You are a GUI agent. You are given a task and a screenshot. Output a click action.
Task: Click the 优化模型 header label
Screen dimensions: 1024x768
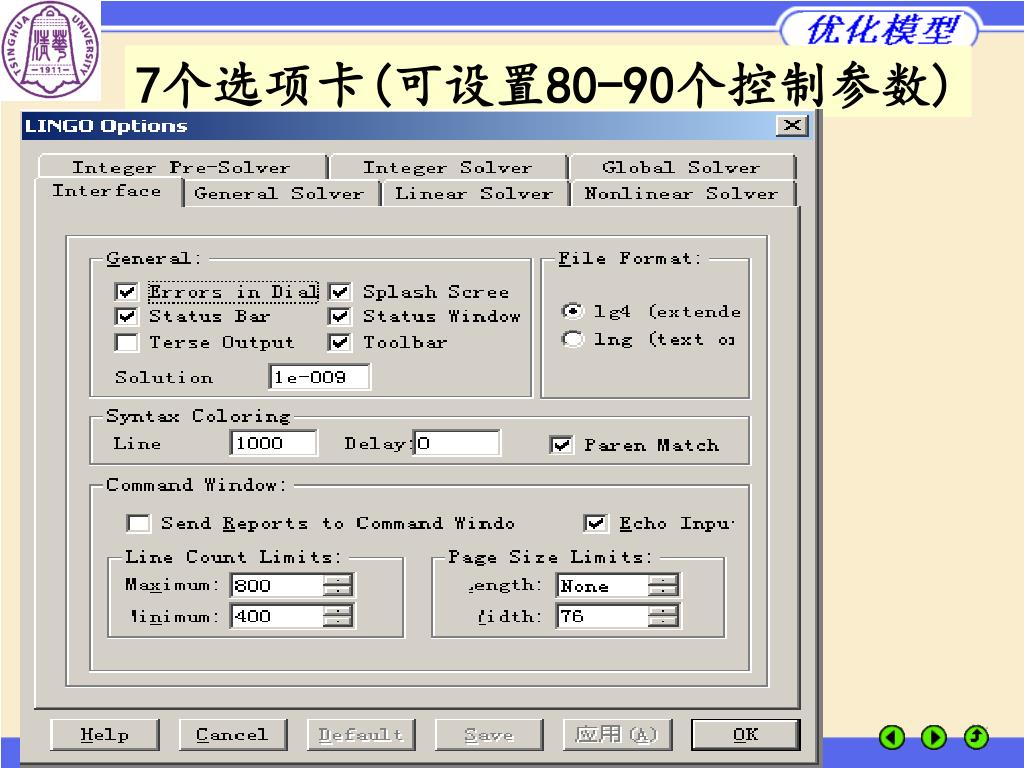click(881, 29)
